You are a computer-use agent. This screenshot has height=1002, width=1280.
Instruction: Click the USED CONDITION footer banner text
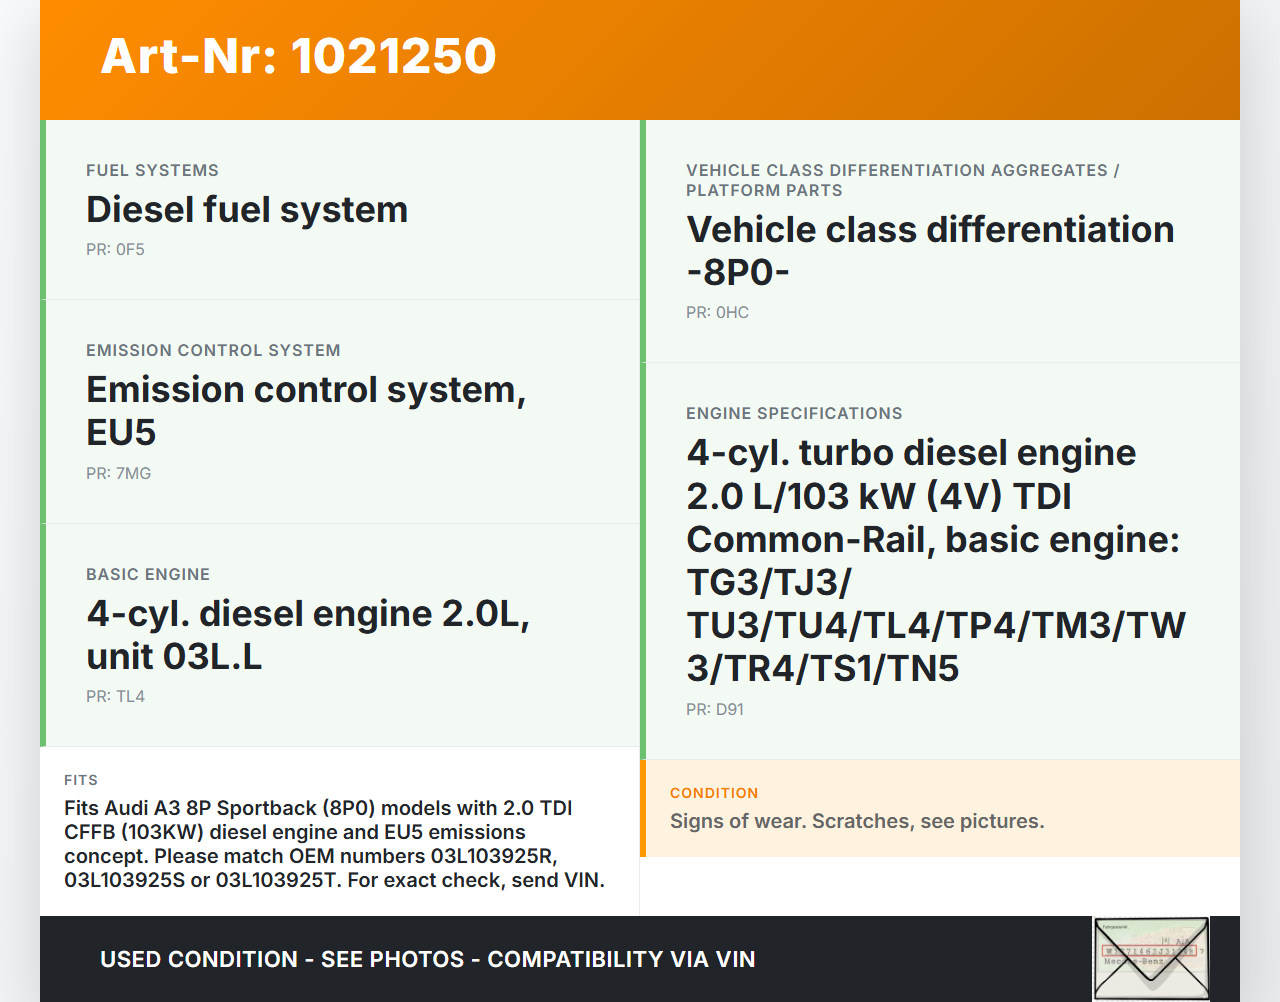pos(427,960)
